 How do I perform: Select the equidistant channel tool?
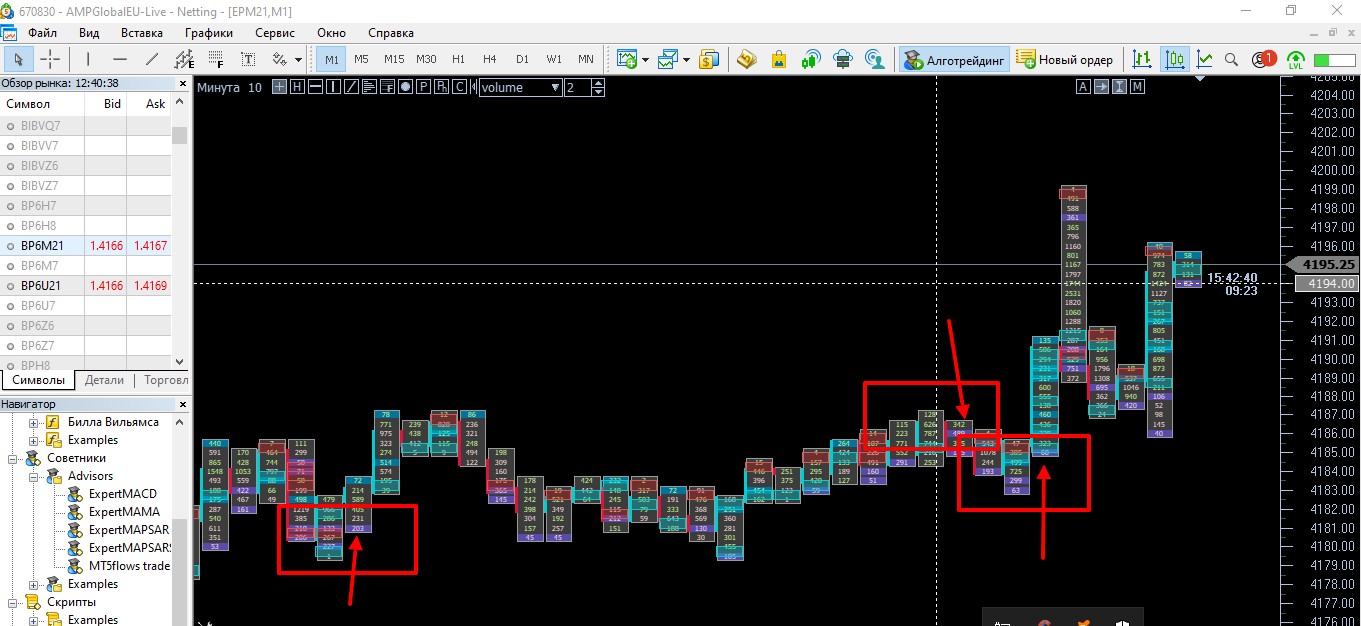[x=184, y=59]
